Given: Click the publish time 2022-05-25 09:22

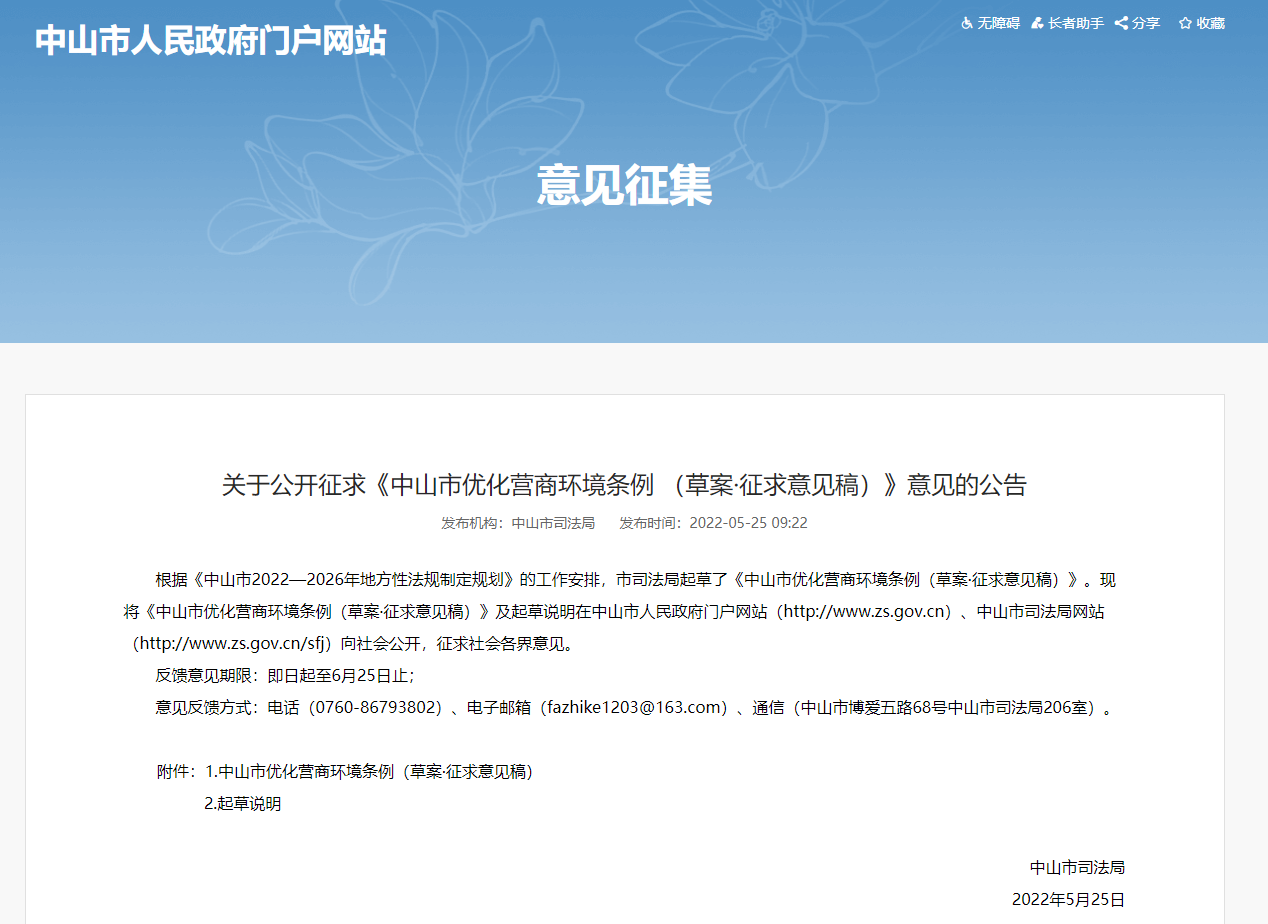Looking at the screenshot, I should [x=749, y=523].
